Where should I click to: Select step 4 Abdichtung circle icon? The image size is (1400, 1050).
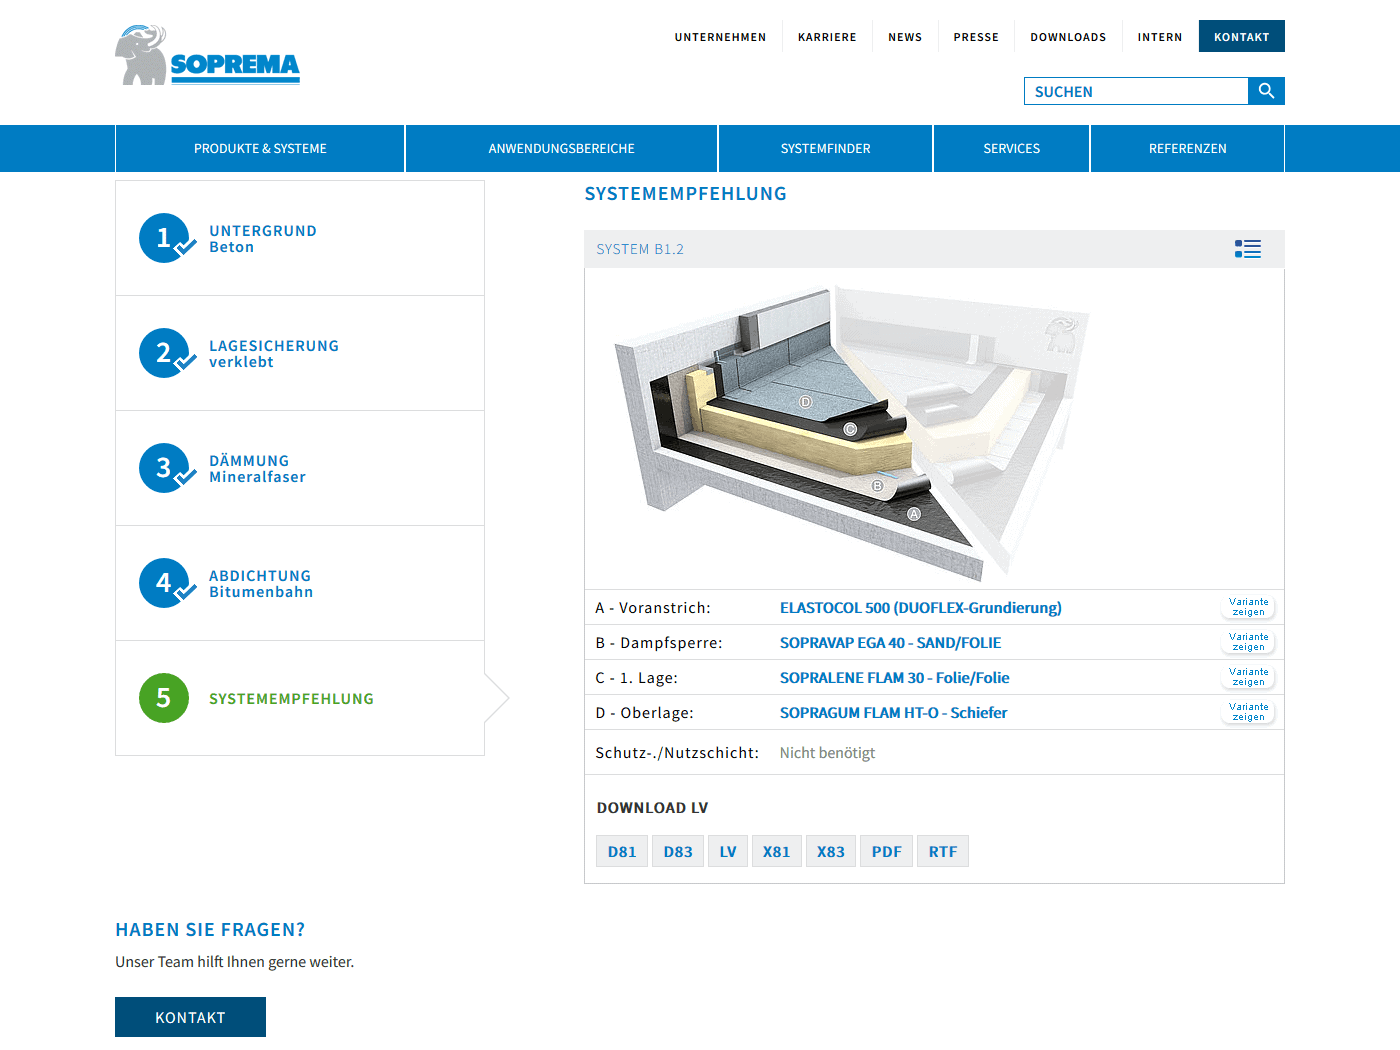164,583
